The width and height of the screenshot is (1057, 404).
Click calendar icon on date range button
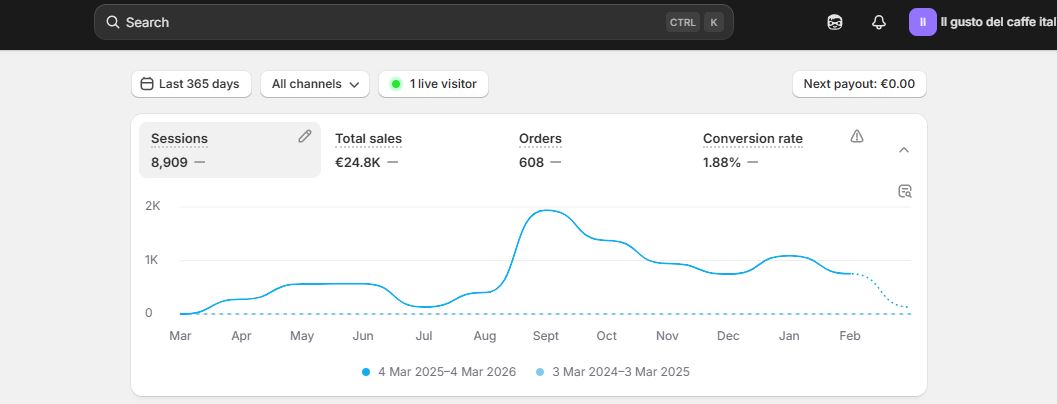pos(146,84)
